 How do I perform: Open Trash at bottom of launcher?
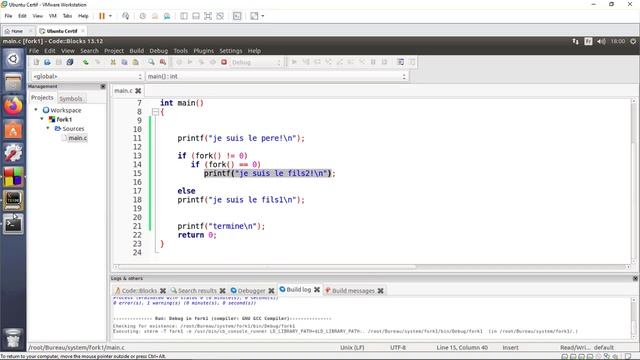13,338
